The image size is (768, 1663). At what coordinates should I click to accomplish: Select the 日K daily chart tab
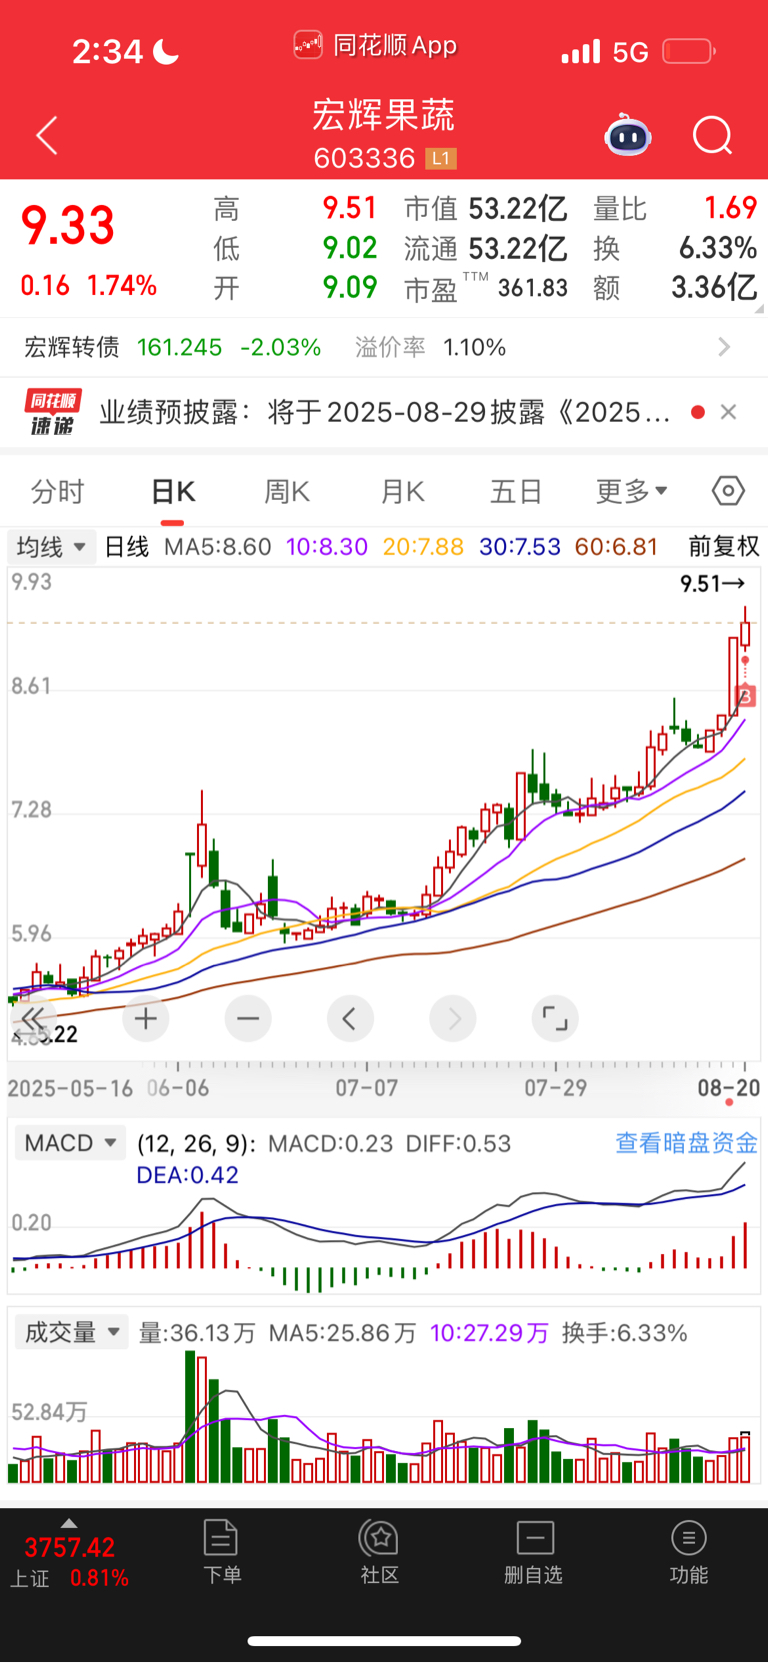tap(172, 491)
